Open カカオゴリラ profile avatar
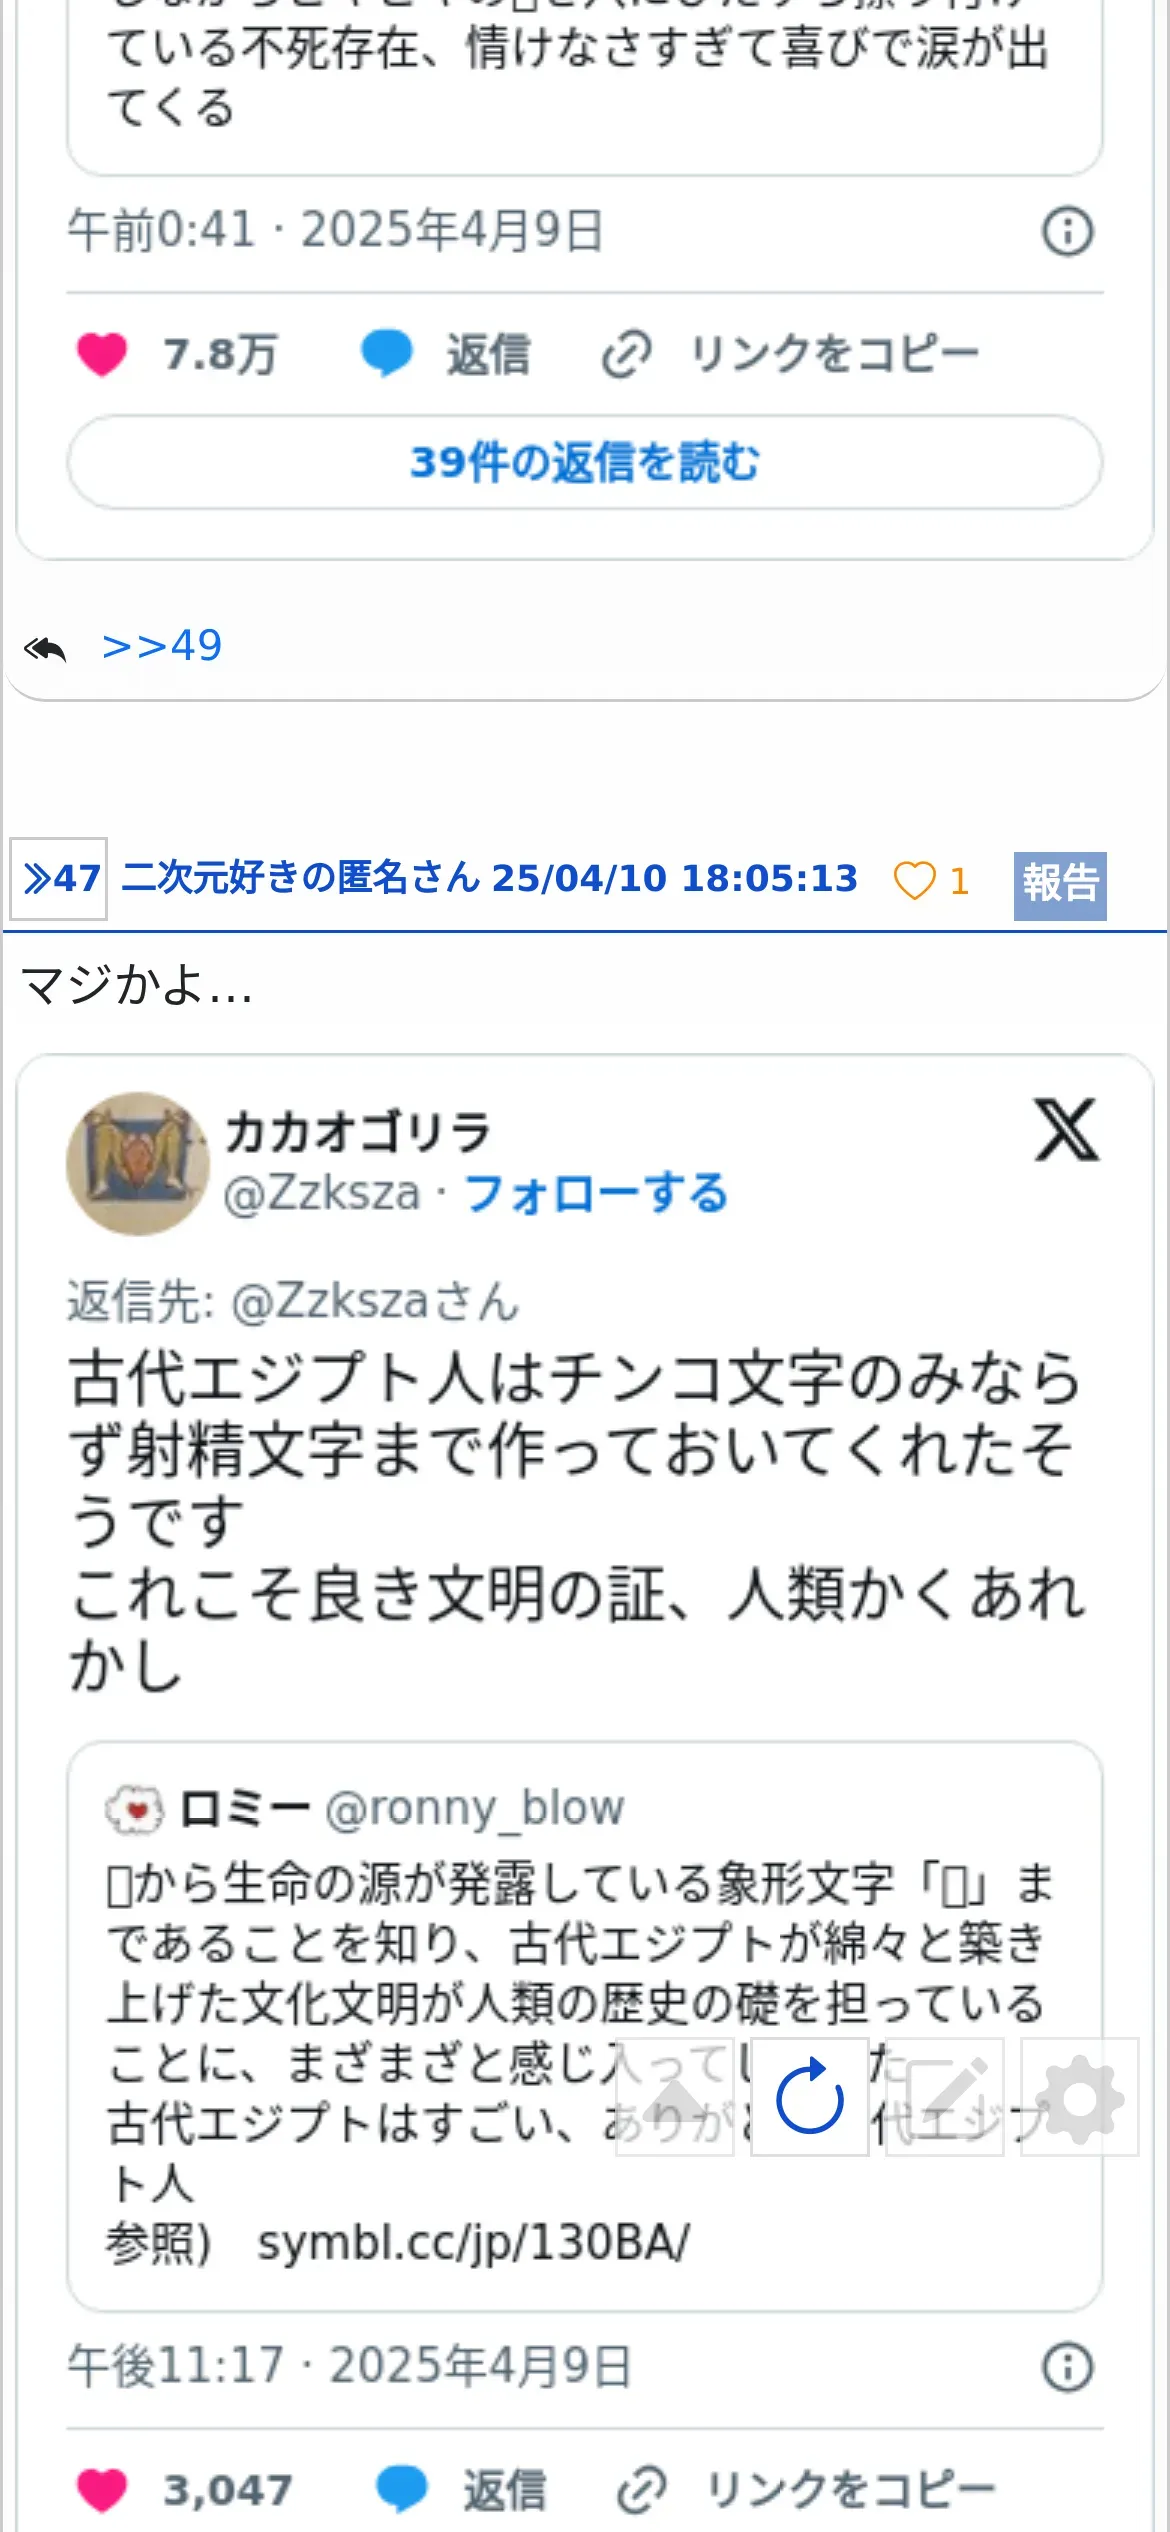The width and height of the screenshot is (1170, 2532). (x=138, y=1163)
